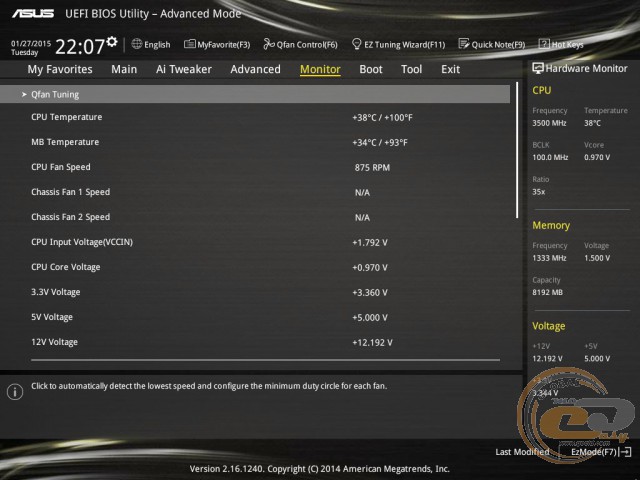Click the +1.792 V value

pyautogui.click(x=370, y=242)
